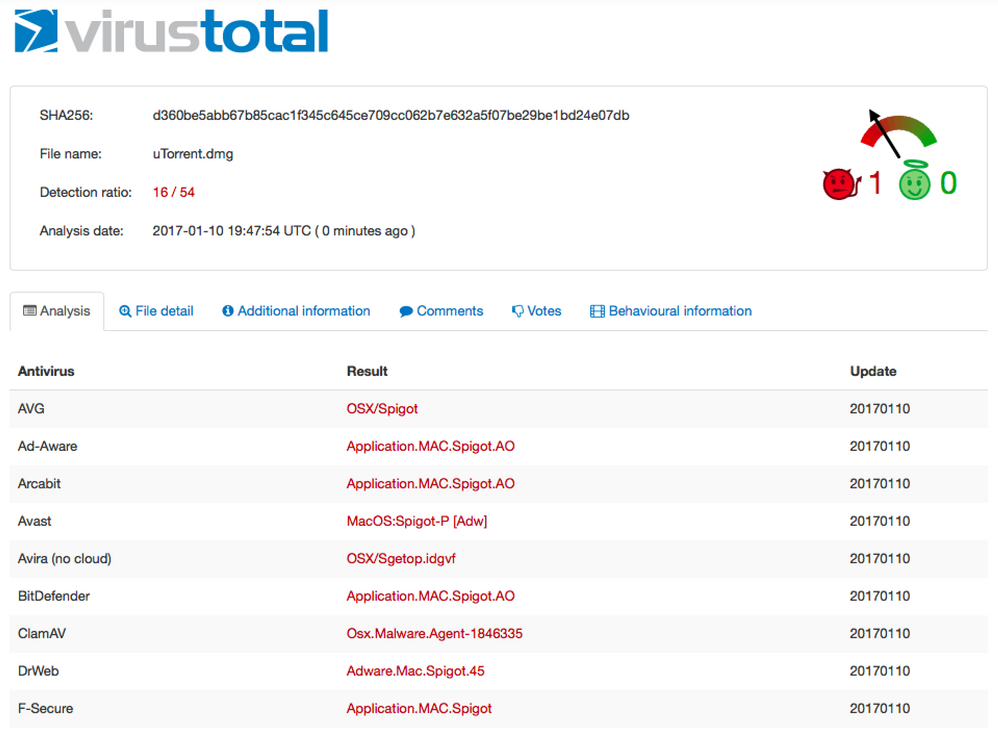
Task: Click the F-Secure antivirus name
Action: click(x=45, y=709)
